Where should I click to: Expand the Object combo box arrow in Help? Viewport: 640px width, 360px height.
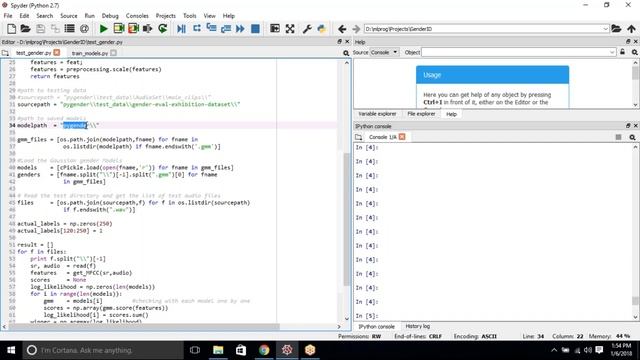click(x=612, y=52)
